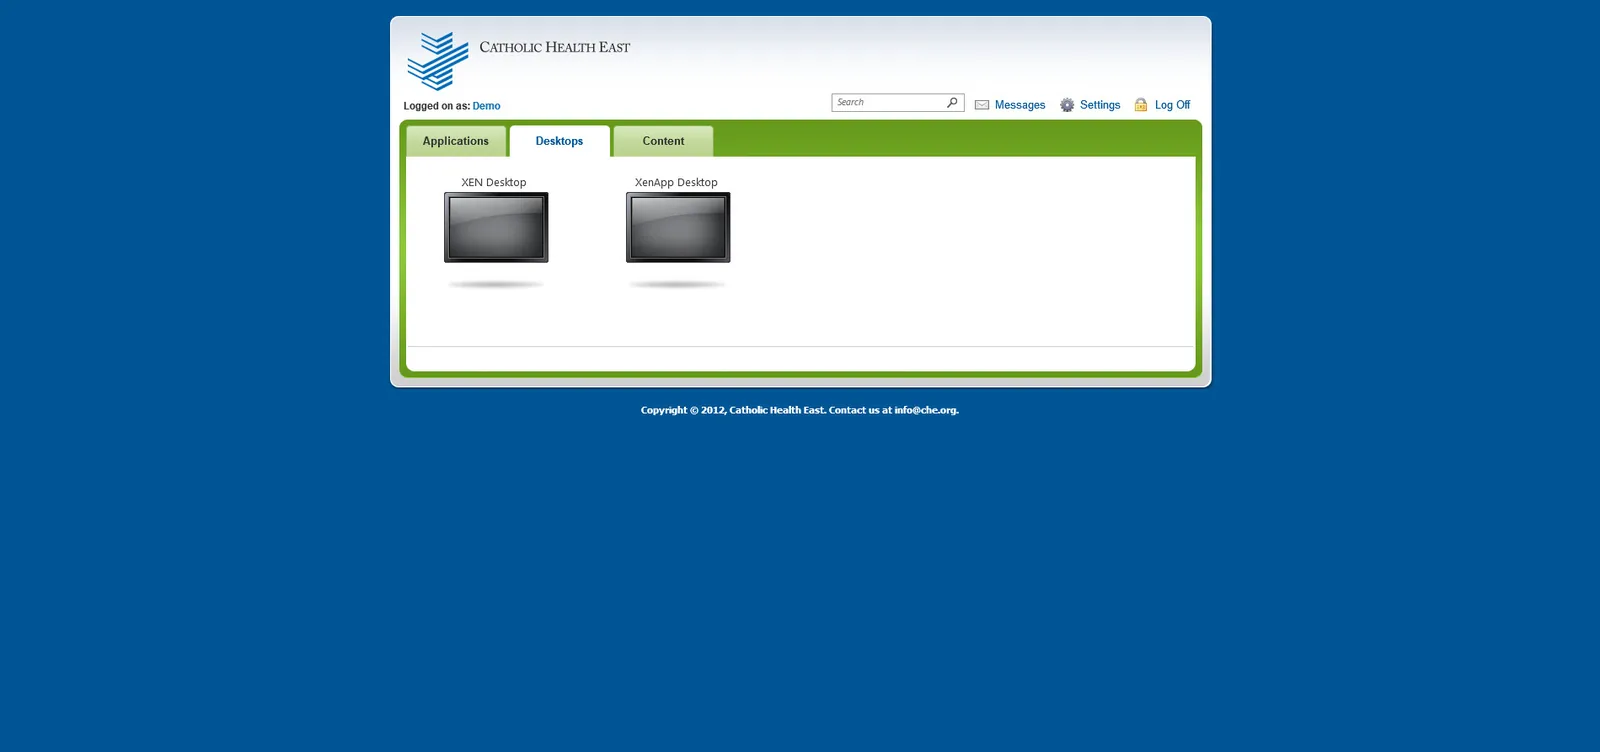Viewport: 1600px width, 752px height.
Task: Open the Settings link
Action: [x=1100, y=105]
